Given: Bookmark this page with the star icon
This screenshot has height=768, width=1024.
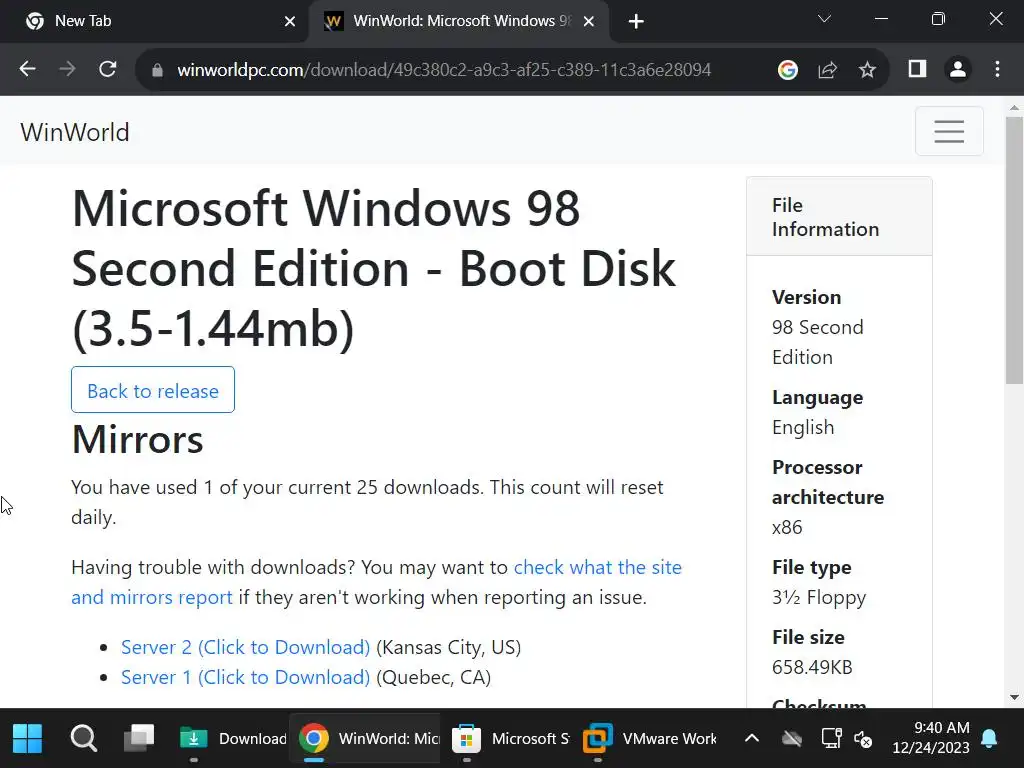Looking at the screenshot, I should coord(867,70).
